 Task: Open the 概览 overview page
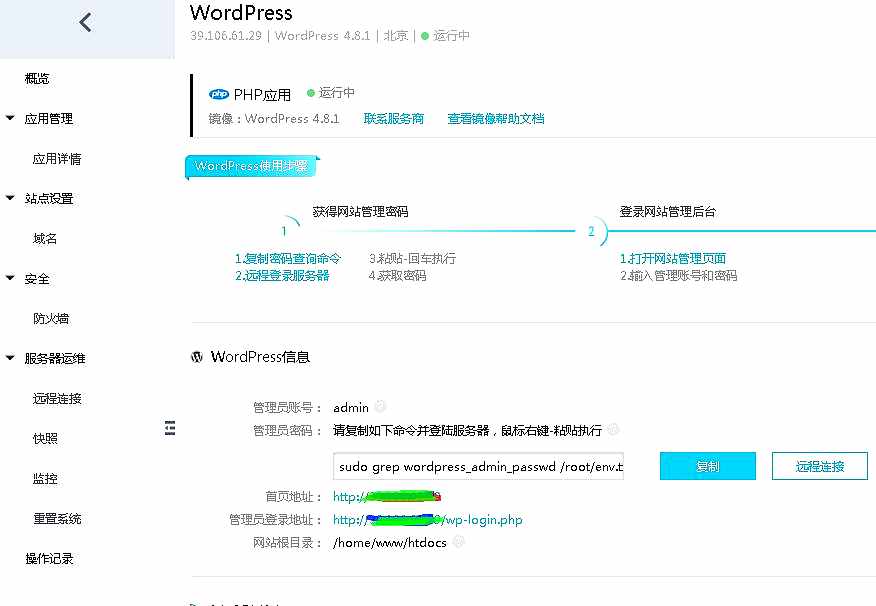tap(37, 79)
